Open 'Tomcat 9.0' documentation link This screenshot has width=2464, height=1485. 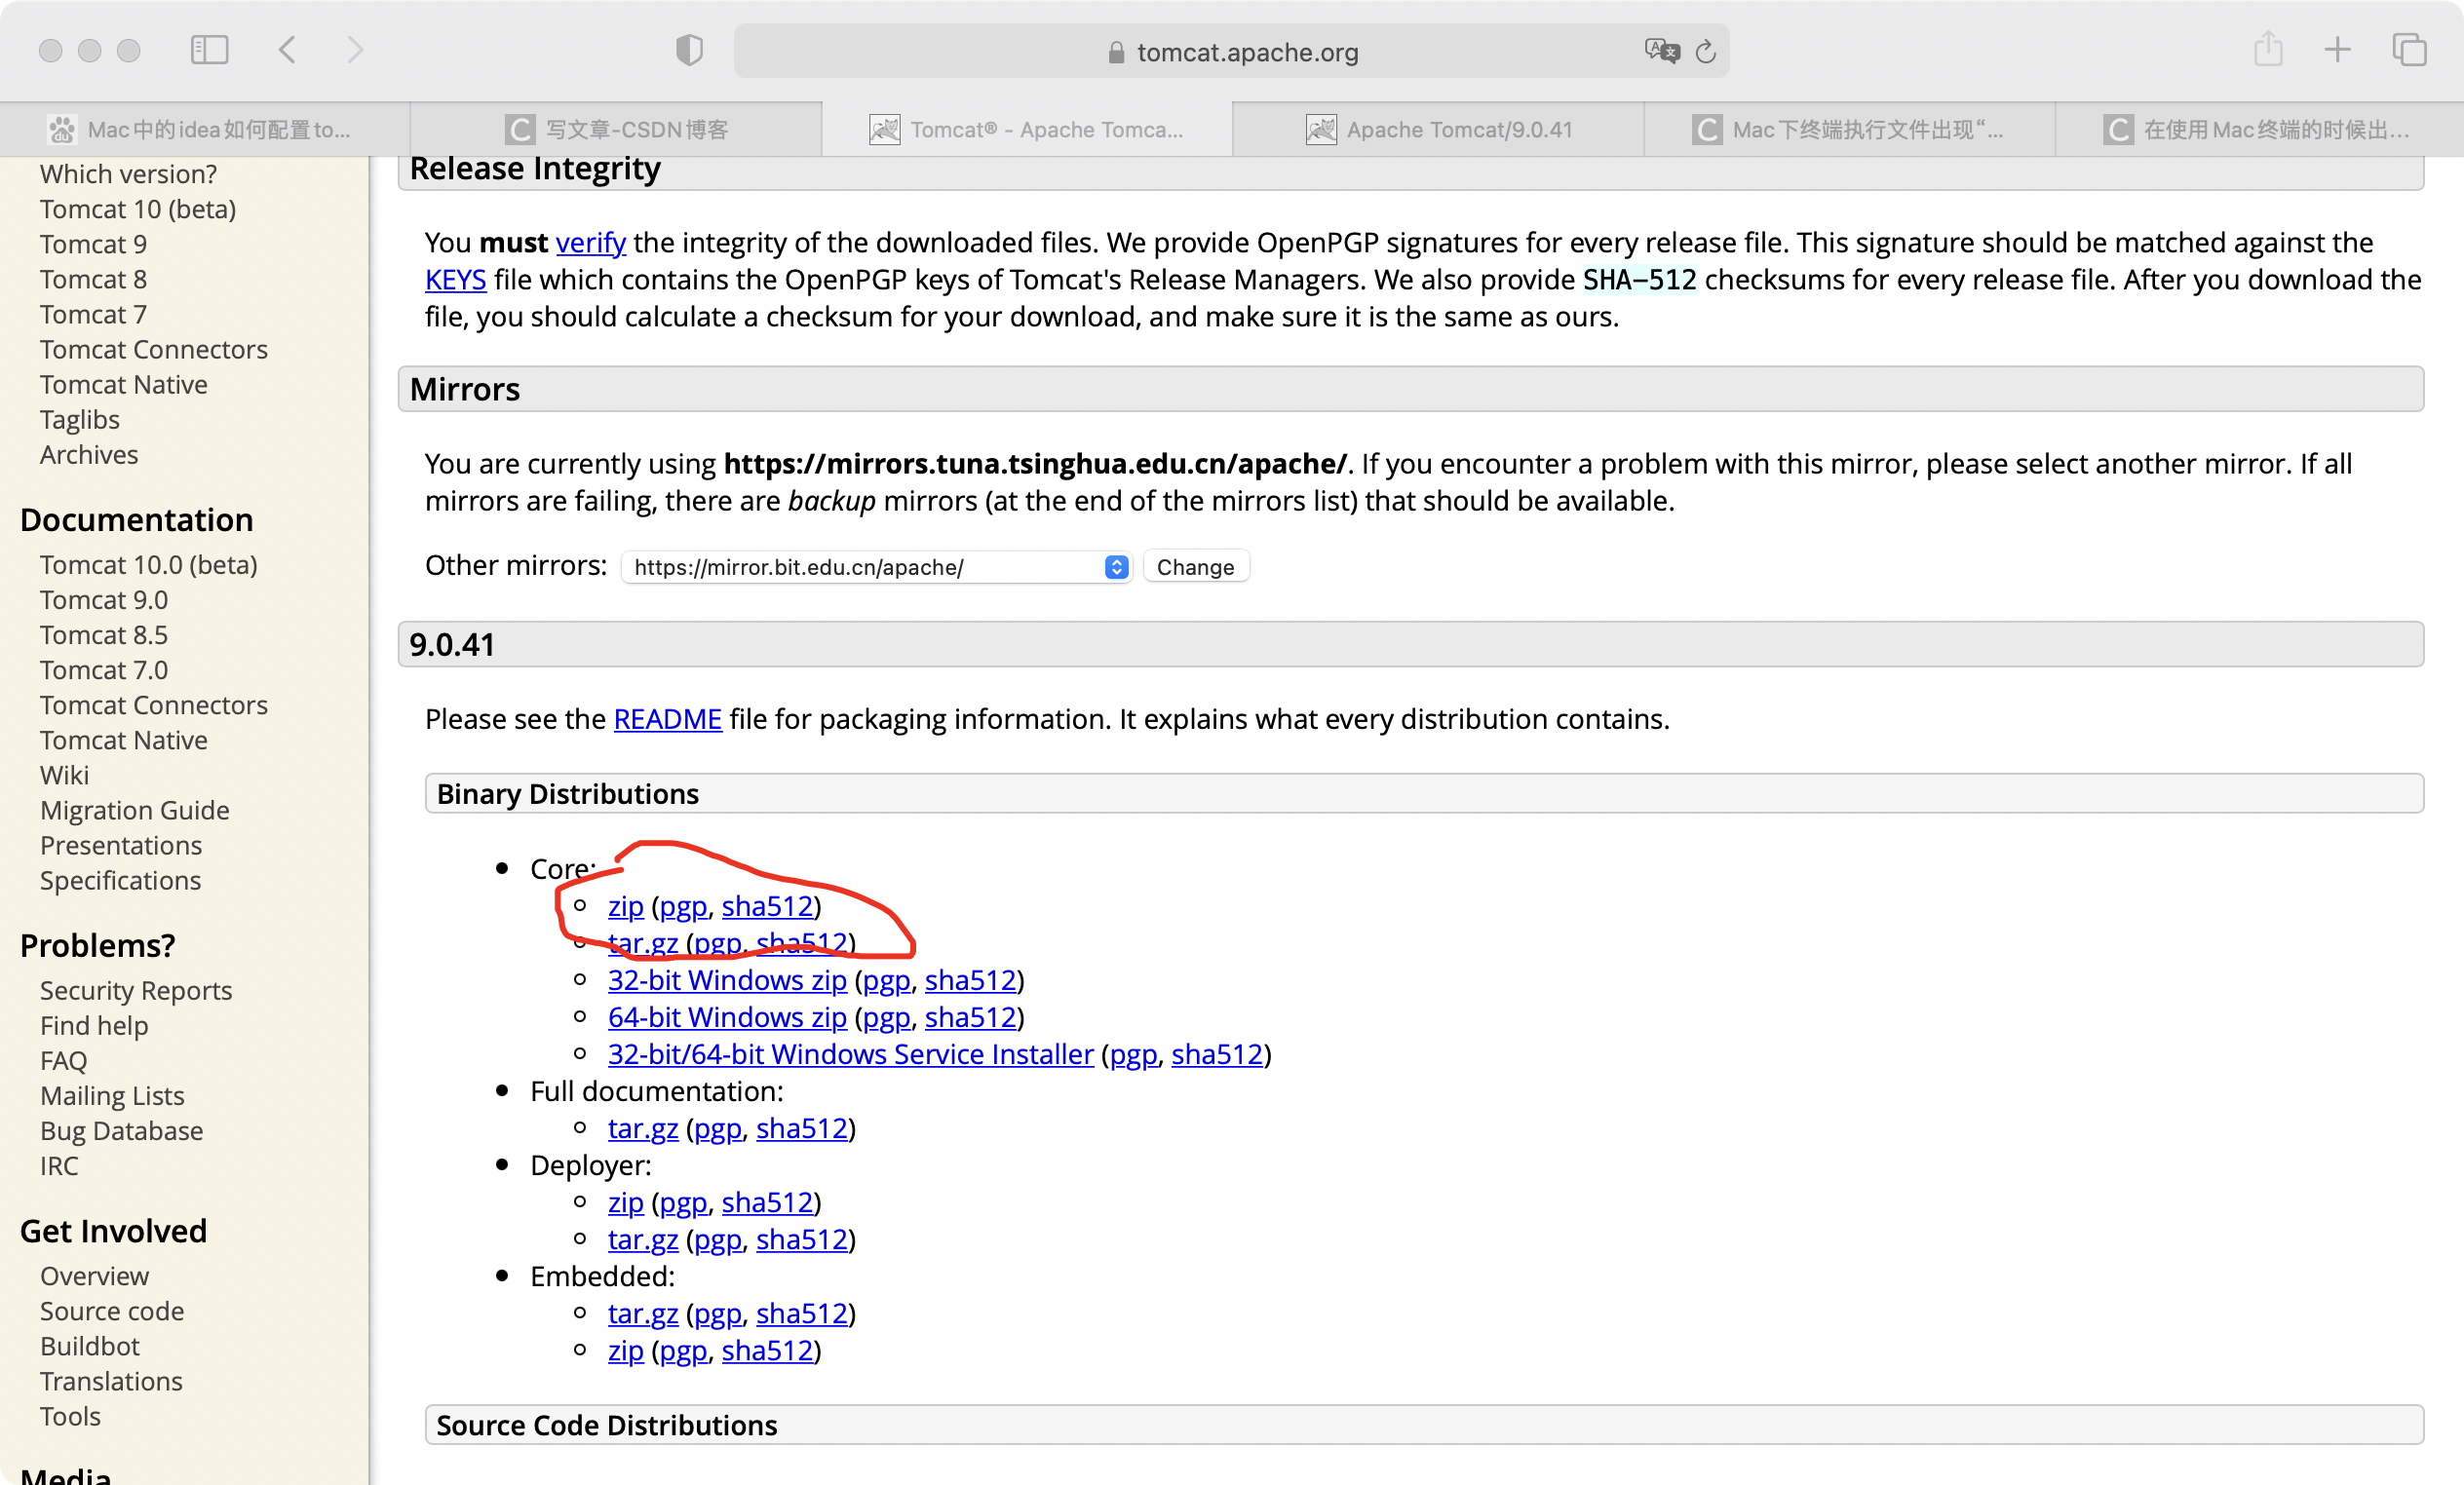tap(104, 600)
